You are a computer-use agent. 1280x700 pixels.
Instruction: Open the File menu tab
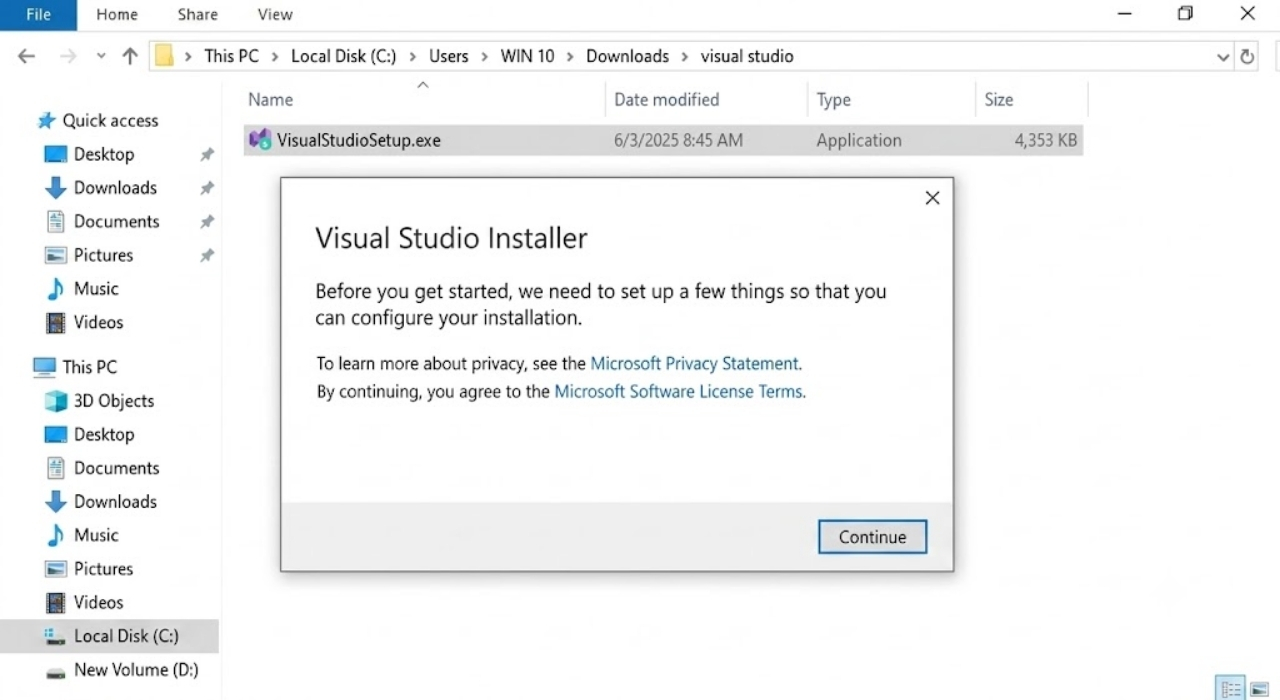point(38,14)
